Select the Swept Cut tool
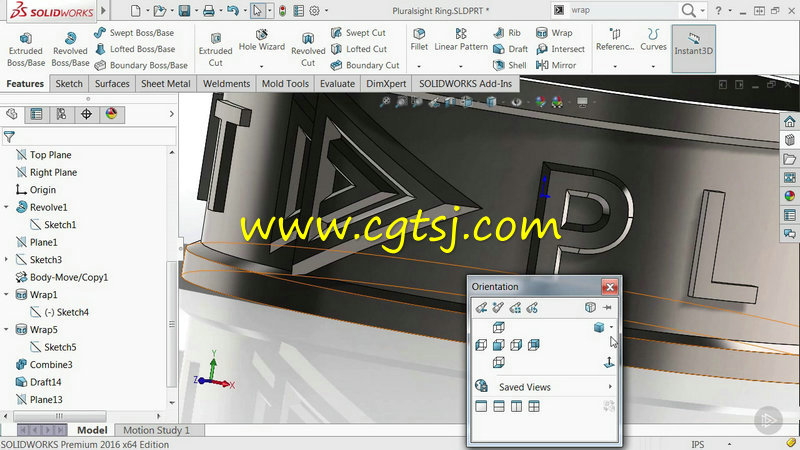This screenshot has width=800, height=450. (358, 33)
